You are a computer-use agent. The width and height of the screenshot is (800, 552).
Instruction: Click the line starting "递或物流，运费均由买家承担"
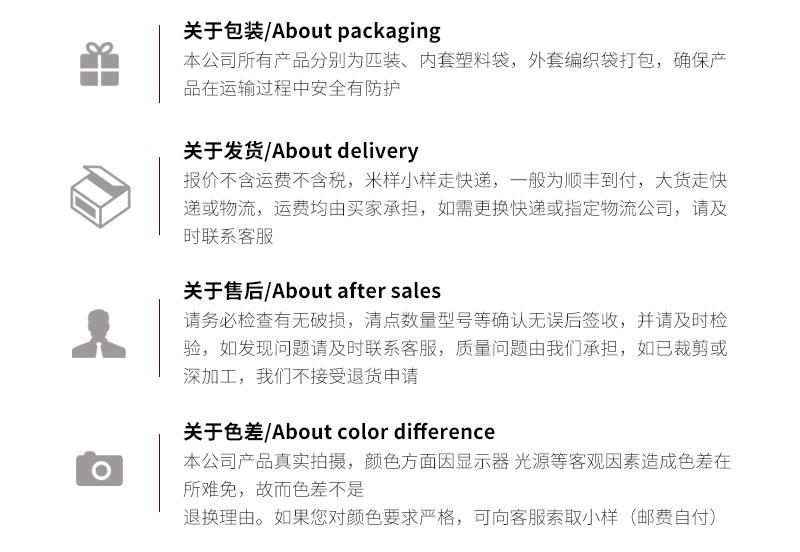[455, 209]
